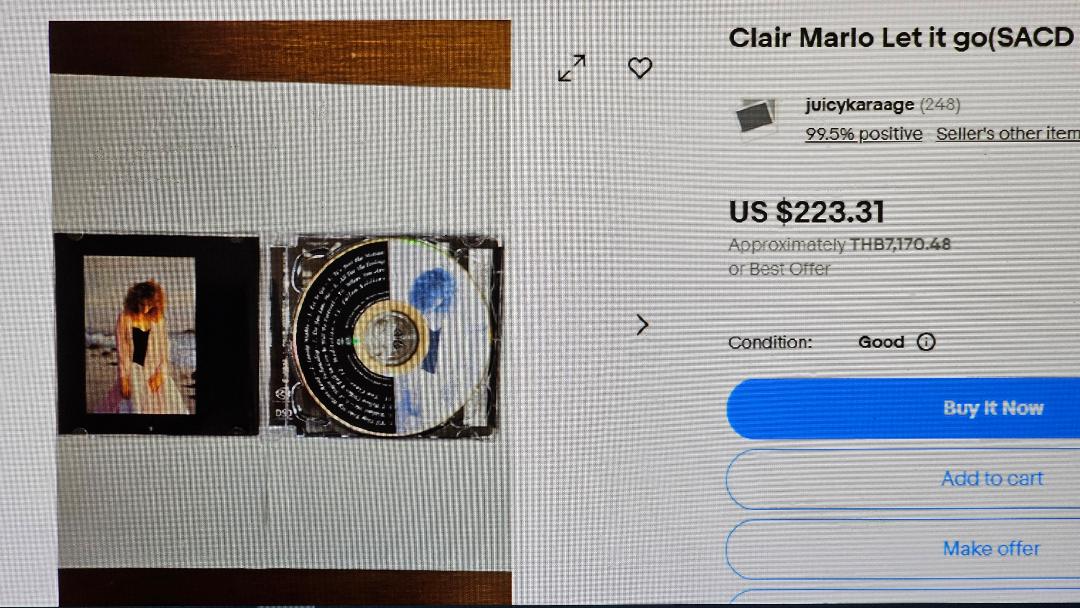Click the partly visible button below Make offer
The image size is (1080, 608).
(903, 598)
